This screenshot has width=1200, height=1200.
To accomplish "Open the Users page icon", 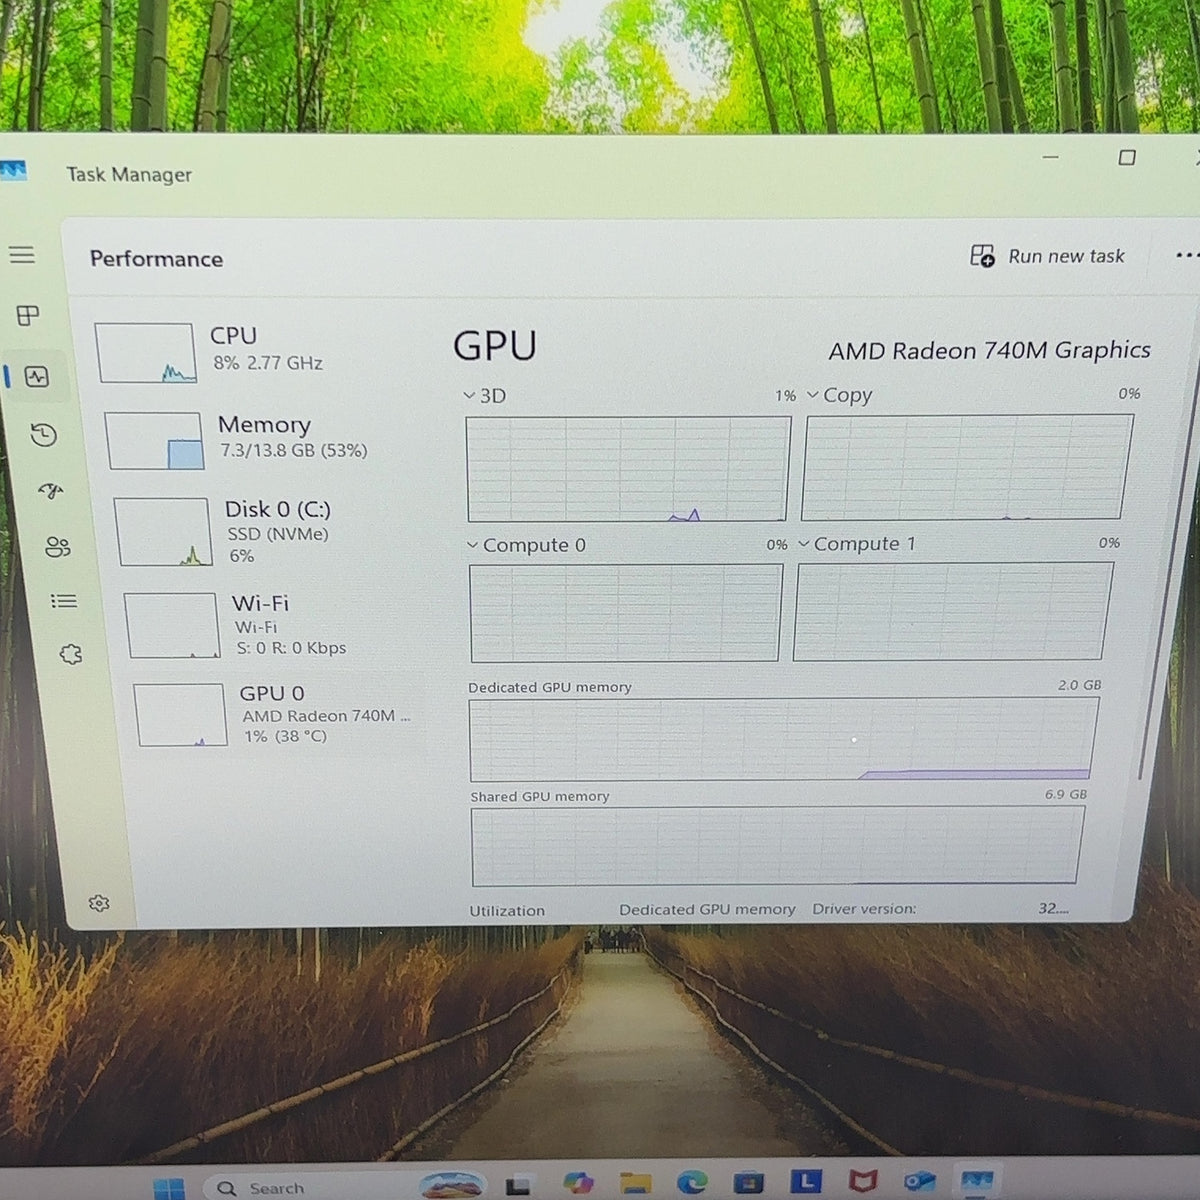I will [x=58, y=547].
